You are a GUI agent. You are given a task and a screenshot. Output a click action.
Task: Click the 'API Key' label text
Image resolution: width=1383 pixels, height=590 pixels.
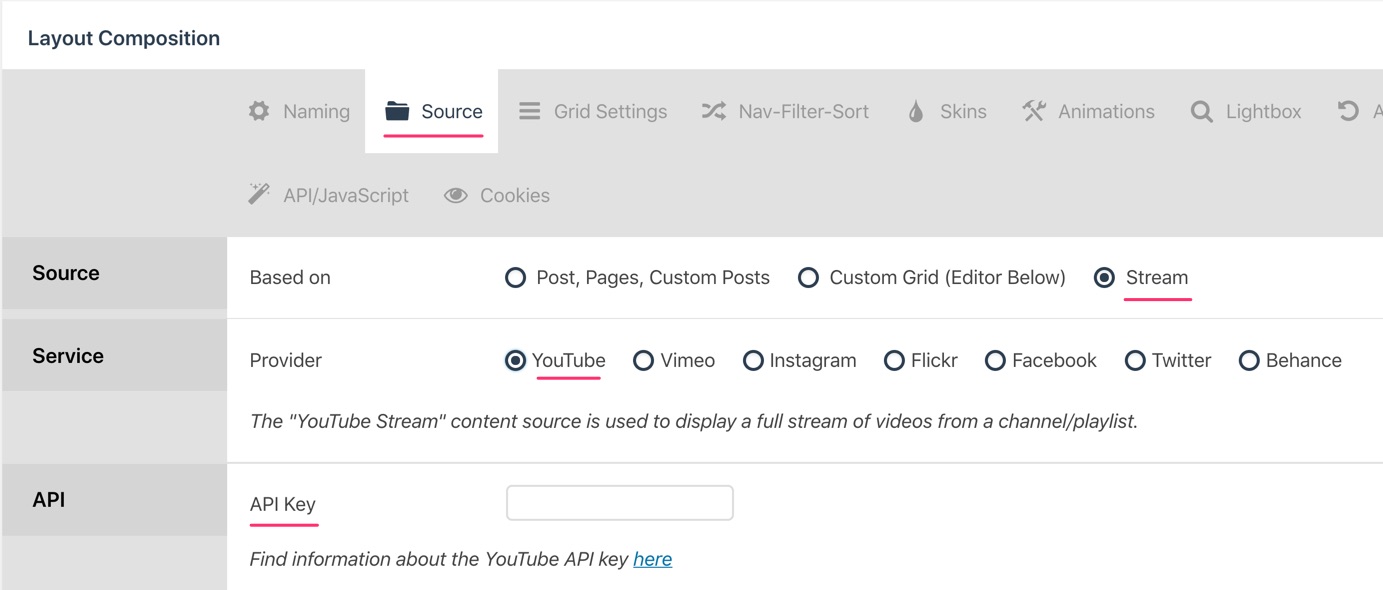(283, 504)
